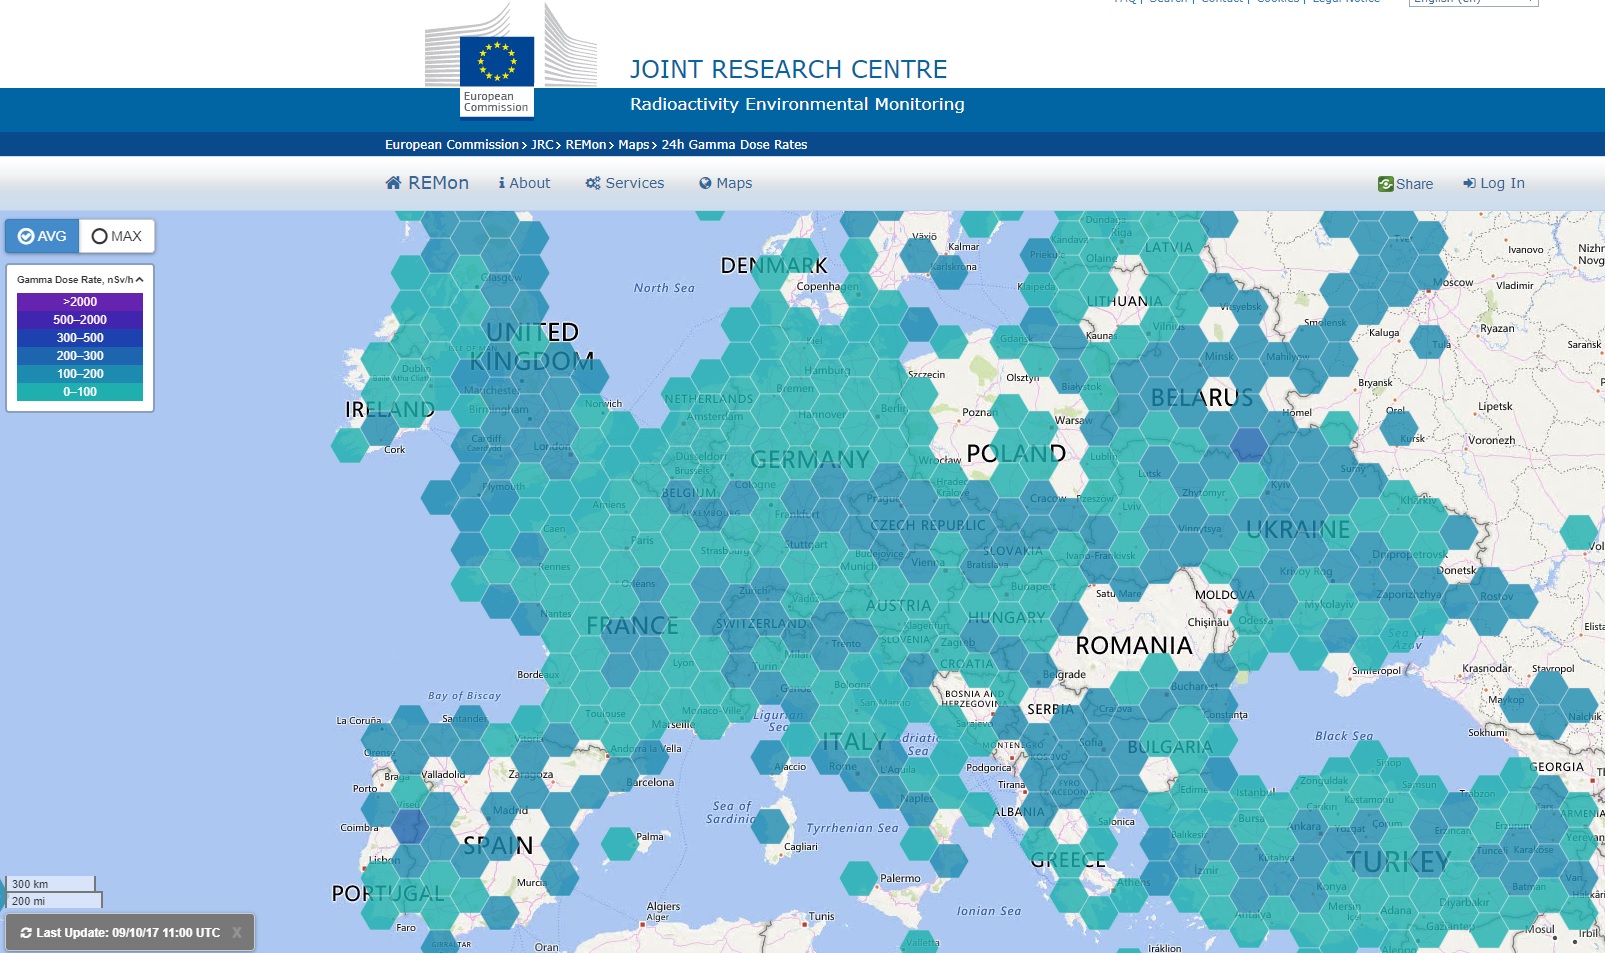Screen dimensions: 1605x953
Task: Click the BULGARIA label on map
Action: [x=1170, y=748]
